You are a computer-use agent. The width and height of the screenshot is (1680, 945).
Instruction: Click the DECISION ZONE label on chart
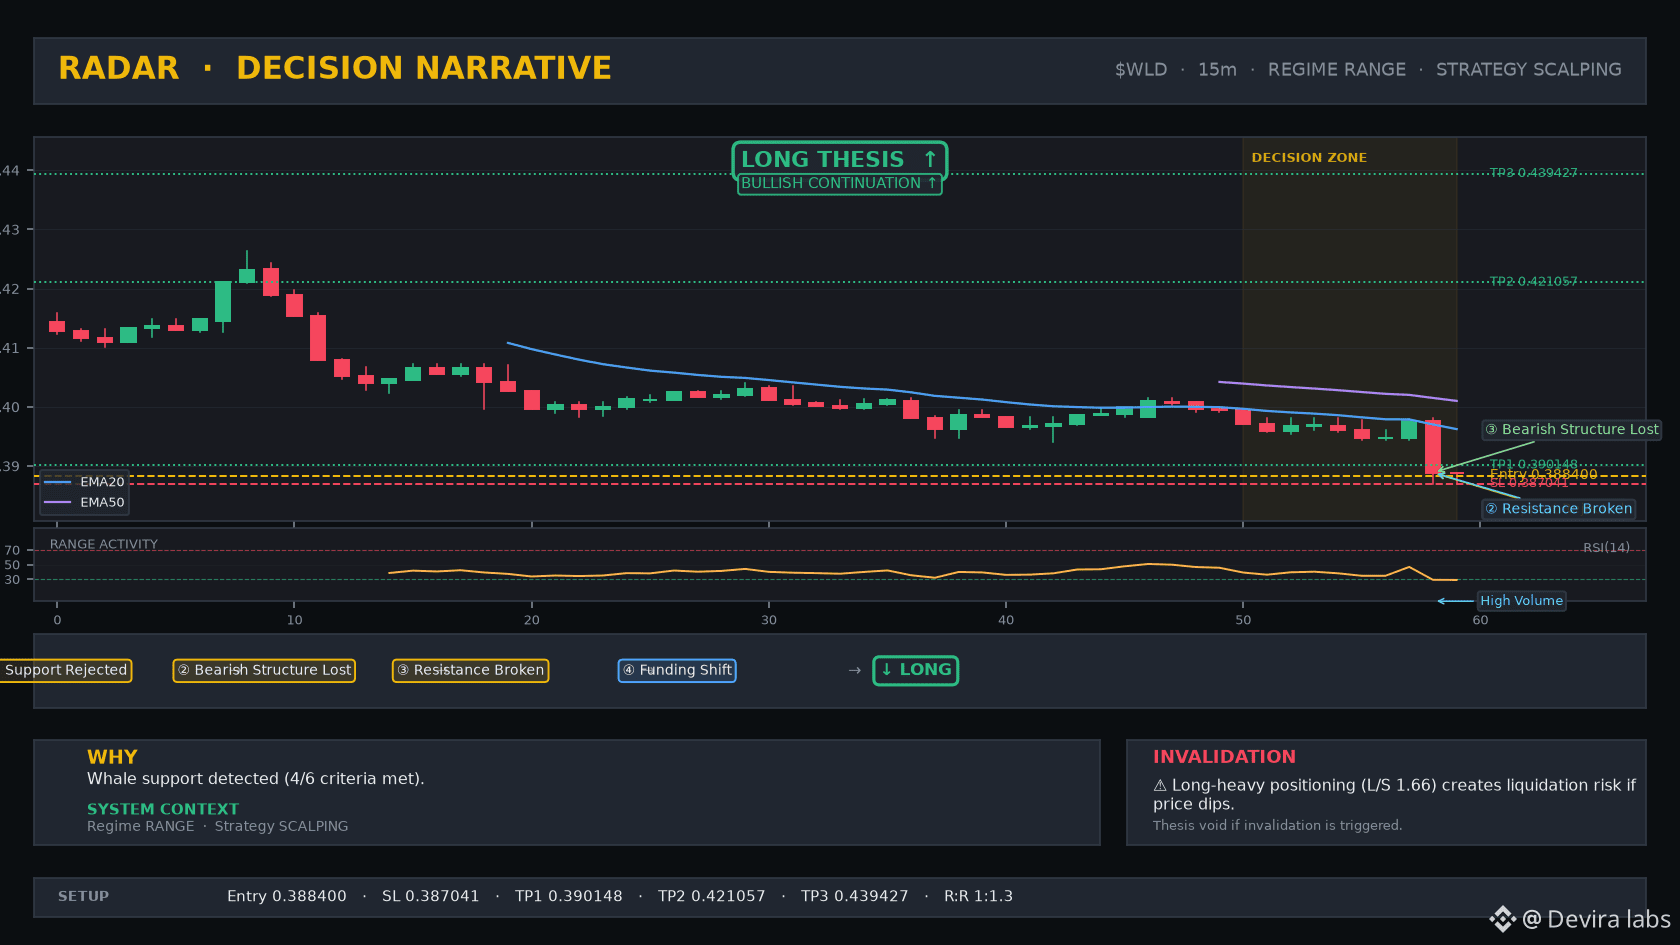(1309, 158)
